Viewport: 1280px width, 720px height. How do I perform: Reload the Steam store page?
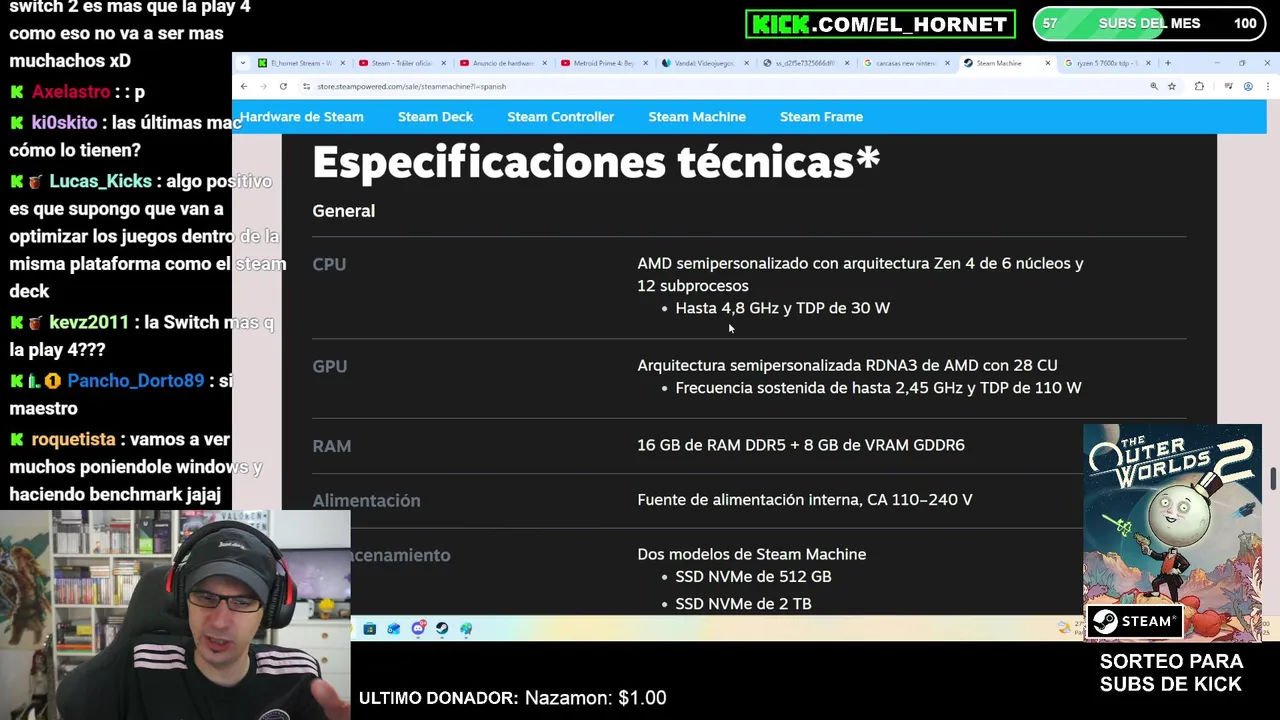(283, 86)
